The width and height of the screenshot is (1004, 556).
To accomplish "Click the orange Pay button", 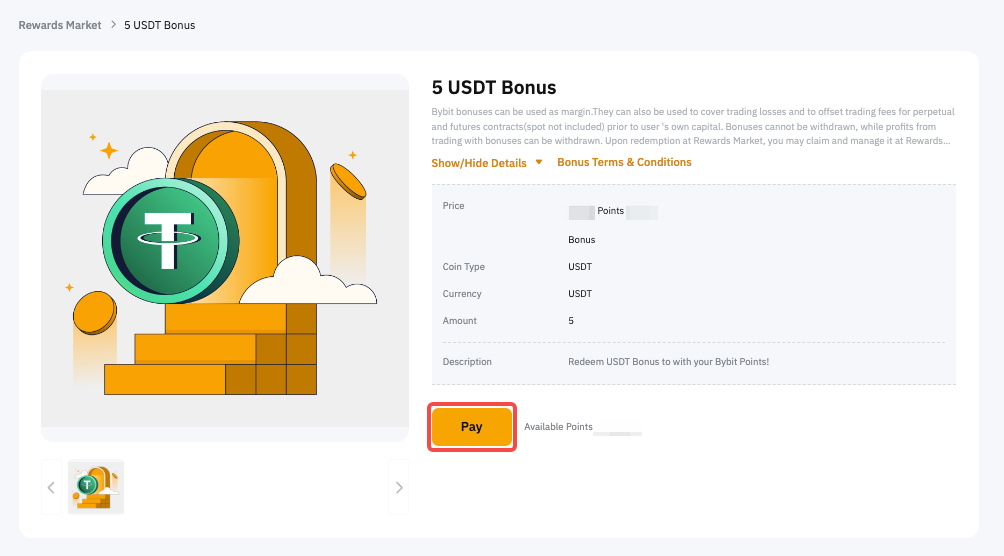I will pyautogui.click(x=471, y=427).
